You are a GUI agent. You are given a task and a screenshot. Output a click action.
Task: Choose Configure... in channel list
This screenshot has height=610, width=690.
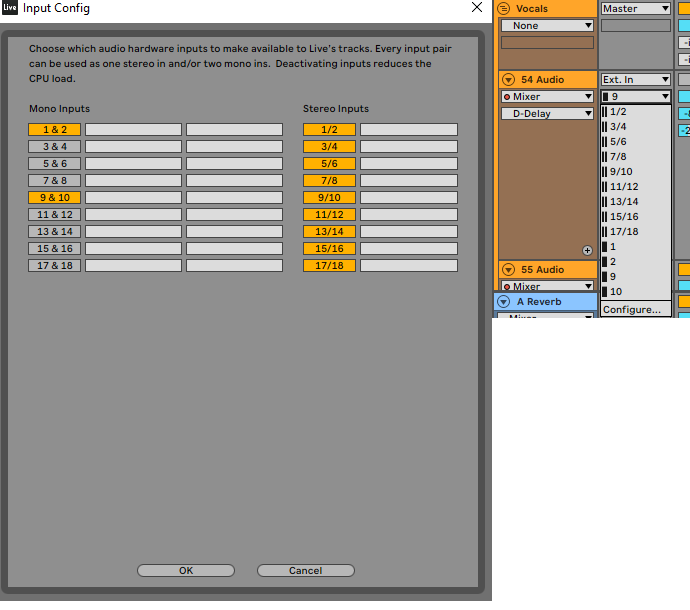point(636,309)
